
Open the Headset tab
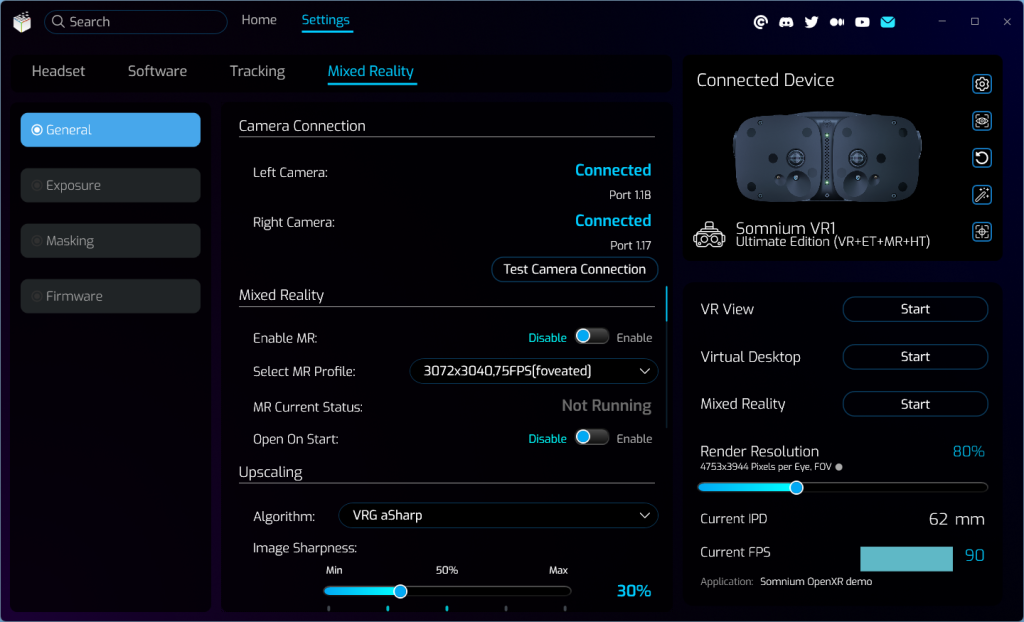pos(58,71)
